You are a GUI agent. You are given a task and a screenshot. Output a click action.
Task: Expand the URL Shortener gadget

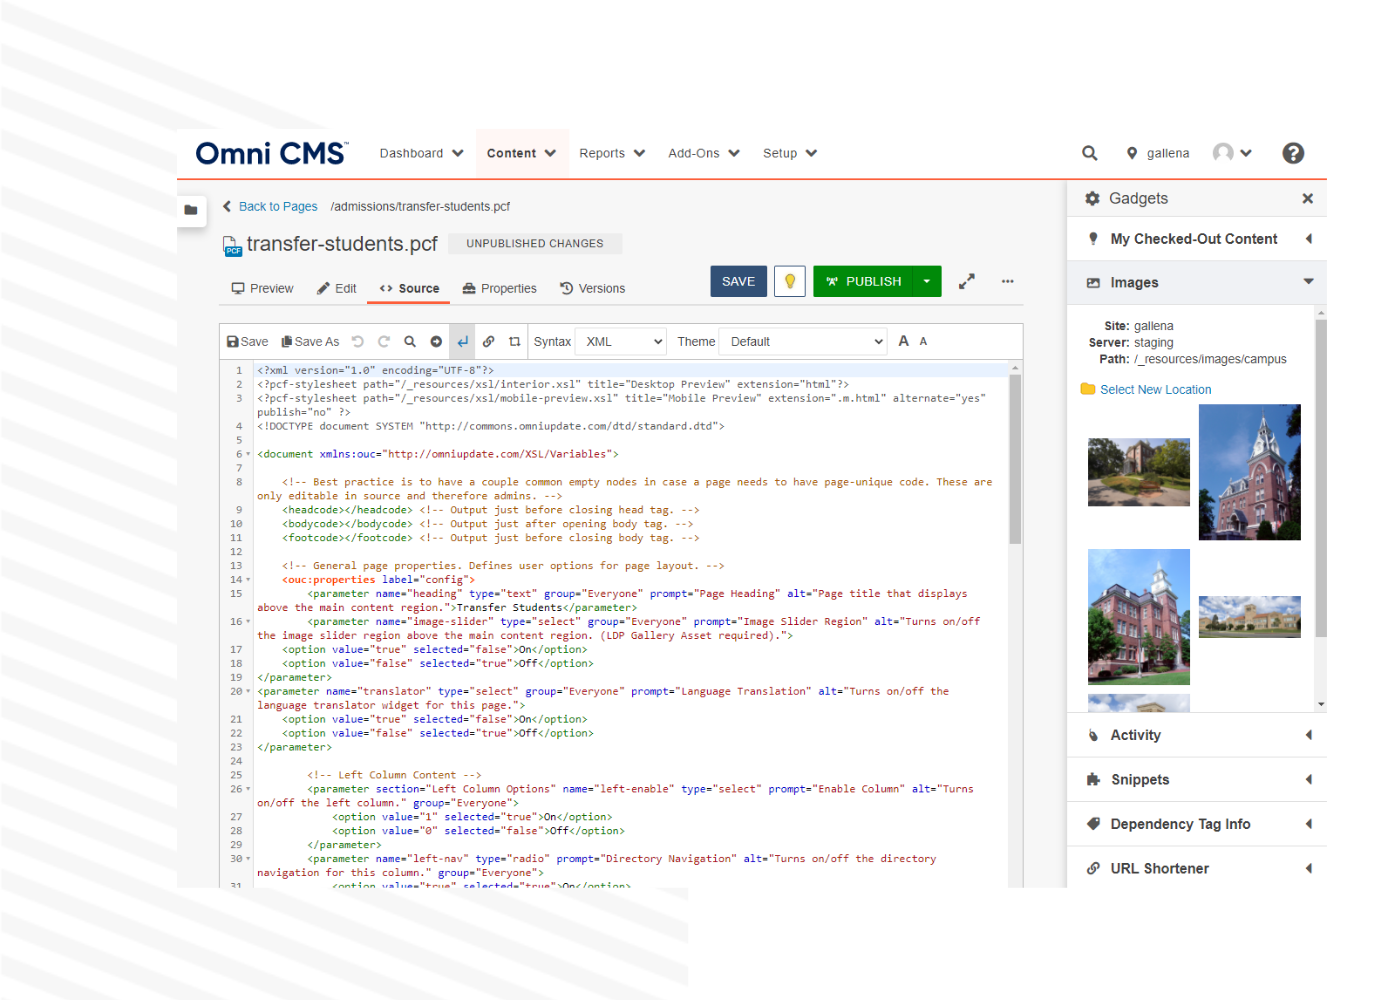pos(1197,869)
